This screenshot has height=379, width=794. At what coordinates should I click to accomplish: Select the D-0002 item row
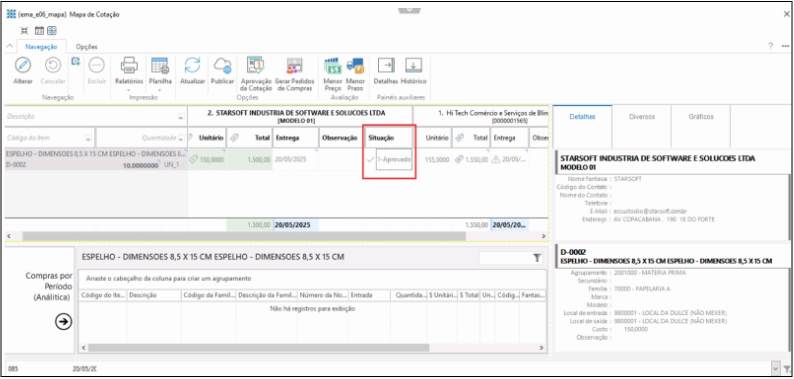[96, 159]
